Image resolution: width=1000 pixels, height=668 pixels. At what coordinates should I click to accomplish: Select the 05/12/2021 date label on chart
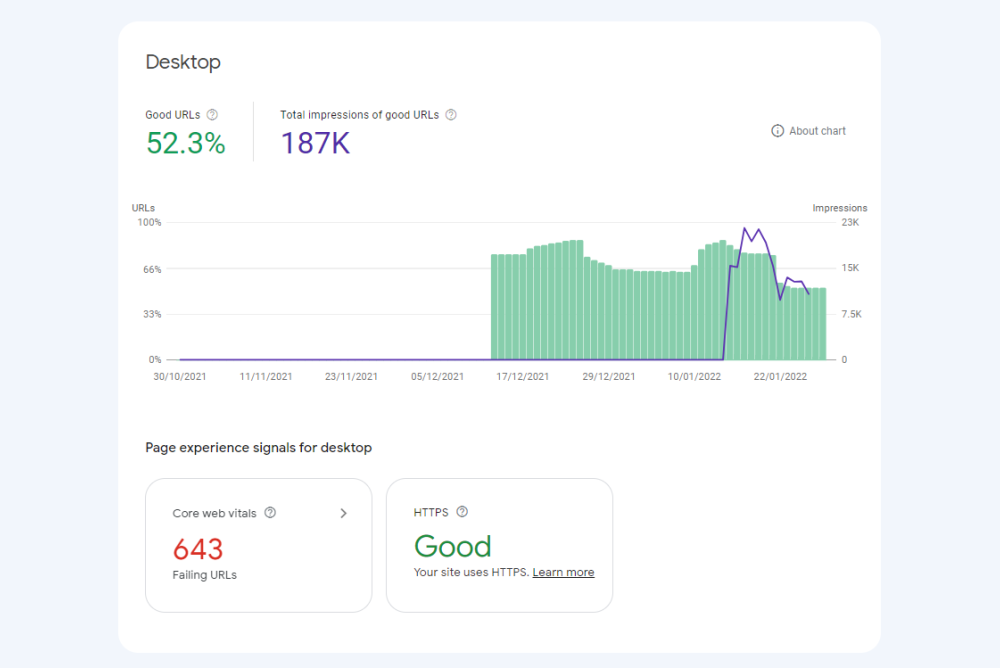point(438,376)
